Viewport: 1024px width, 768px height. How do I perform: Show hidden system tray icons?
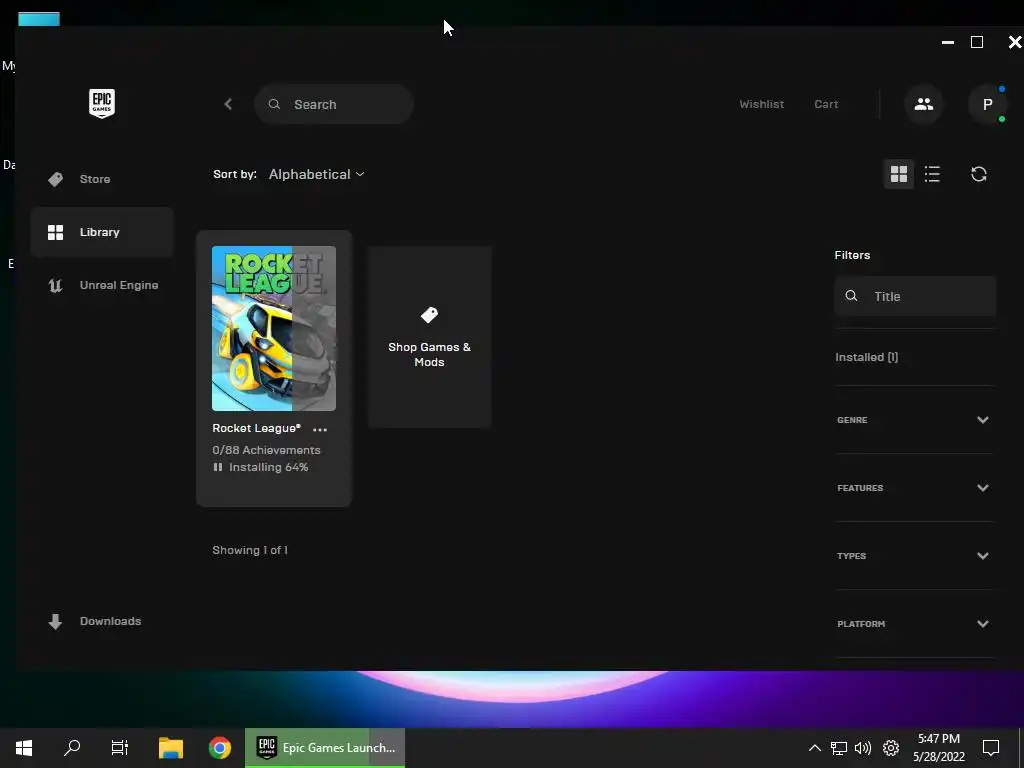(x=814, y=748)
